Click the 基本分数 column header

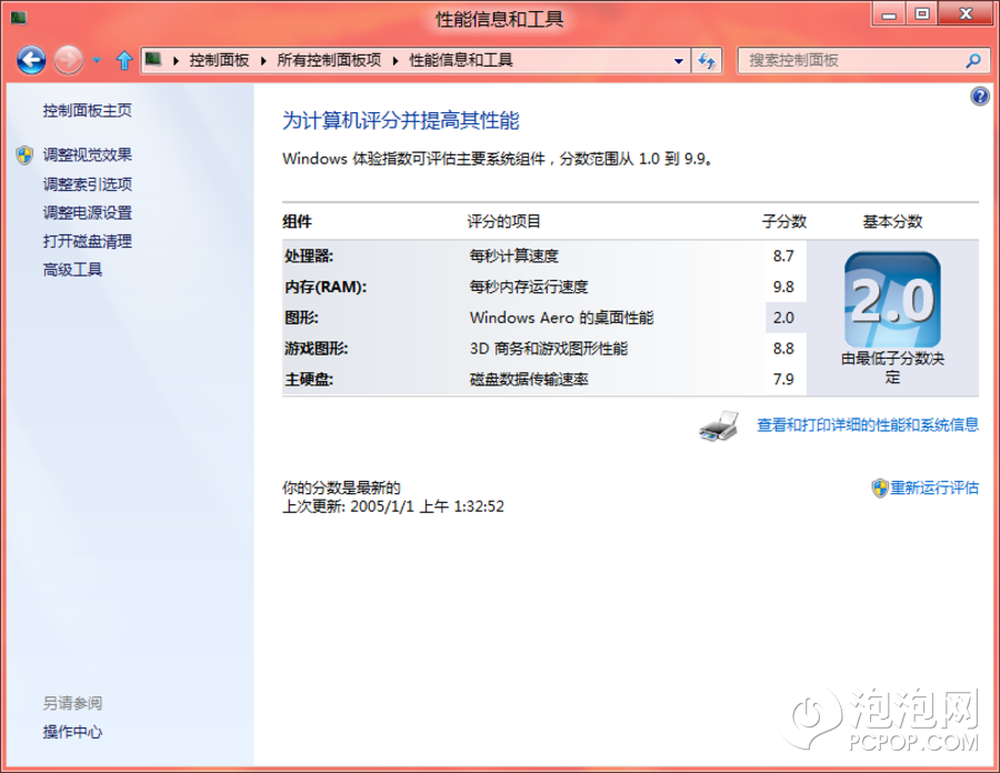(x=892, y=221)
